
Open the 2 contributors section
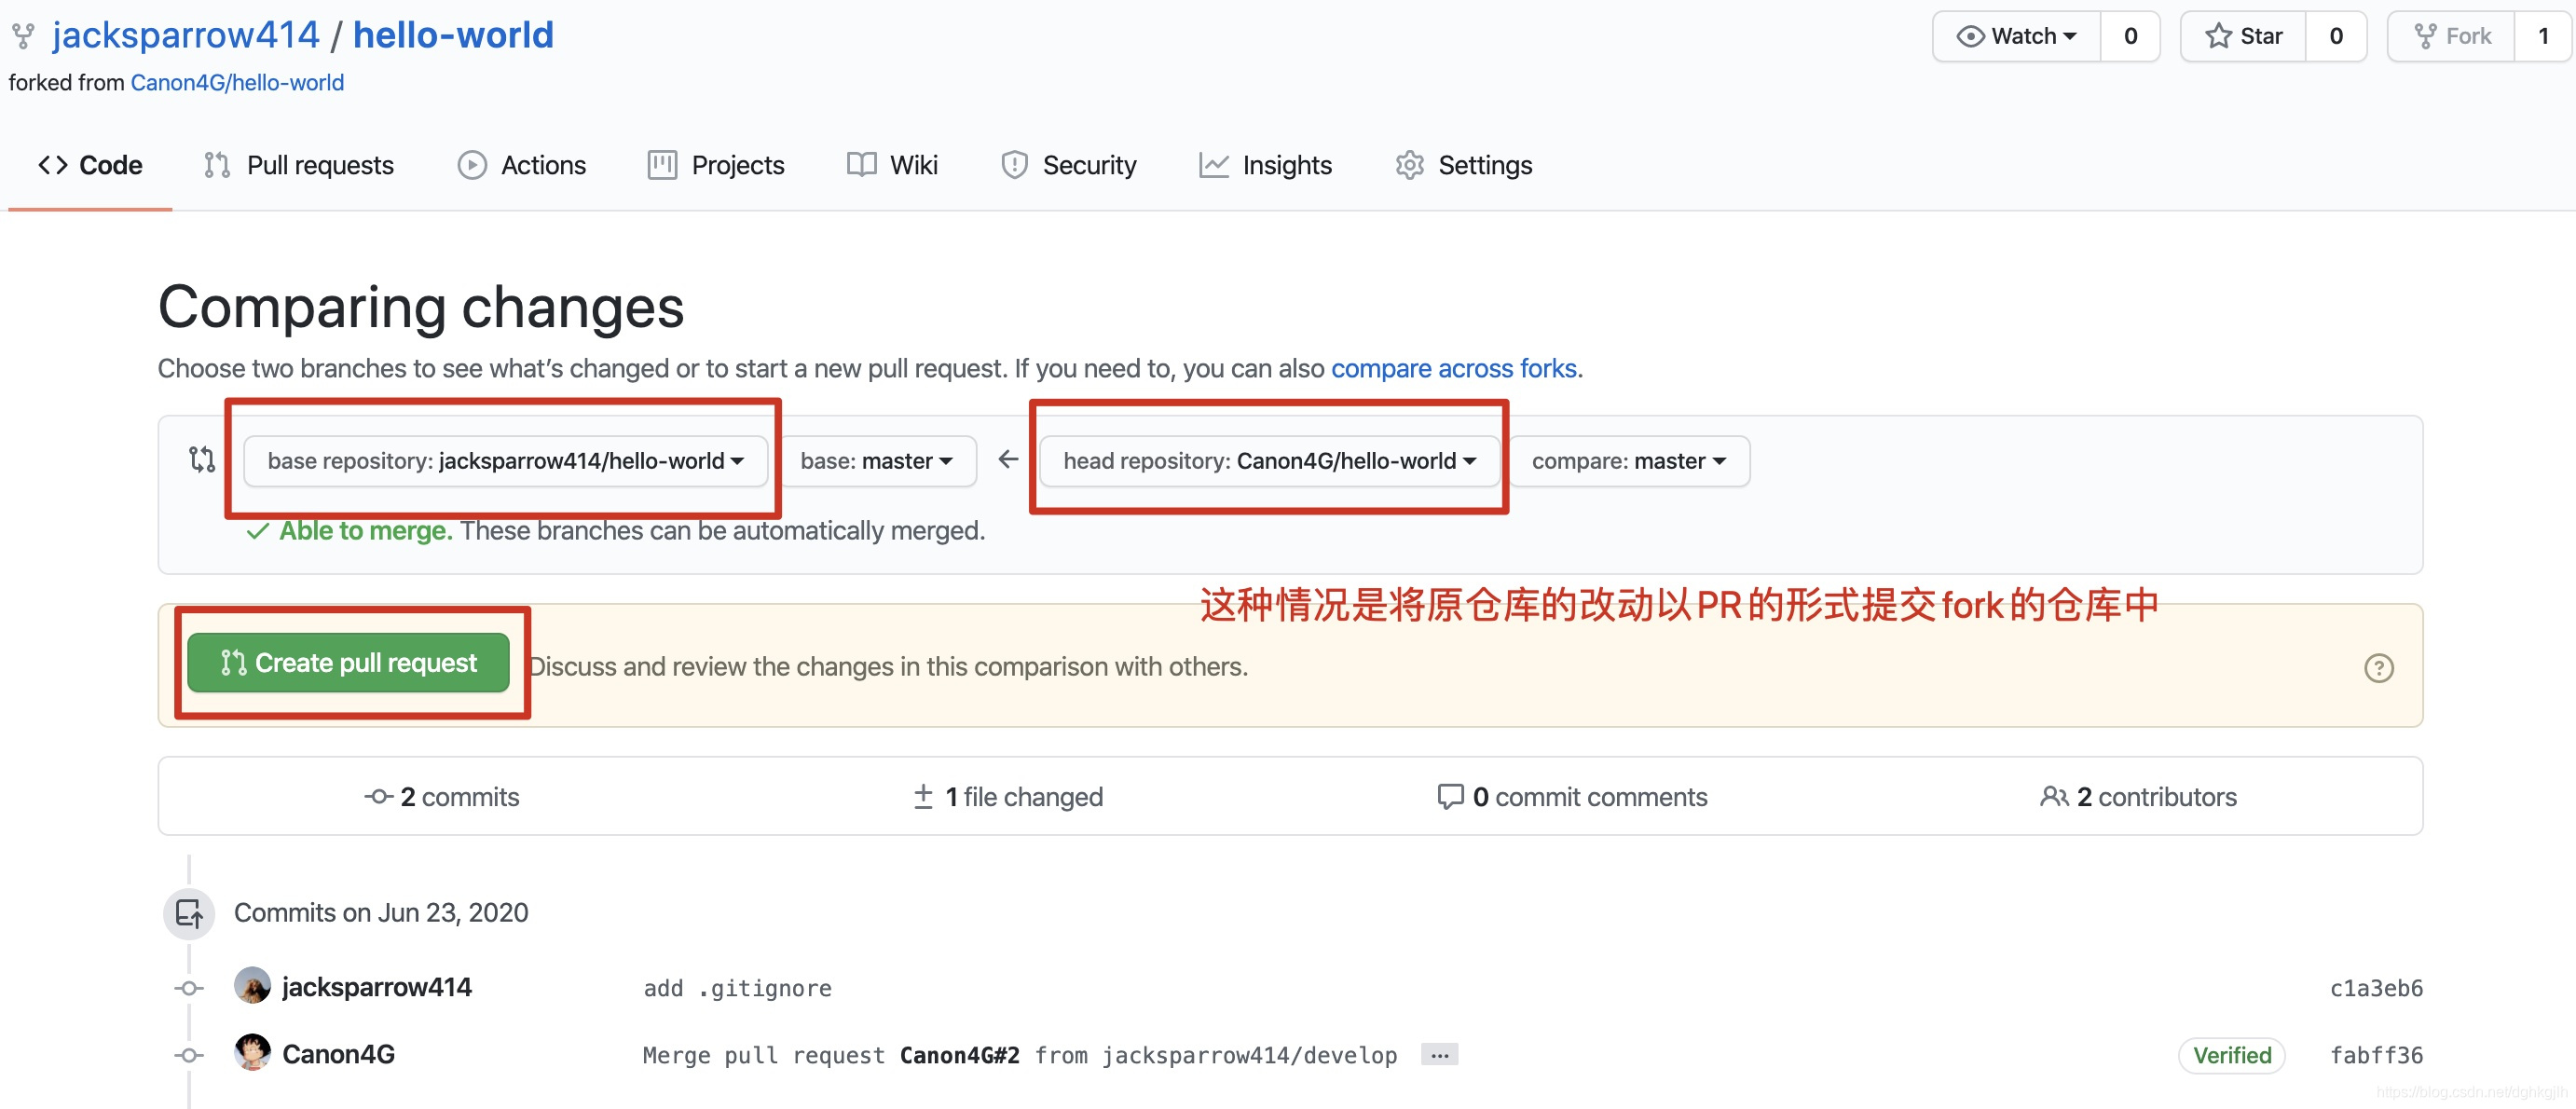coord(2138,797)
